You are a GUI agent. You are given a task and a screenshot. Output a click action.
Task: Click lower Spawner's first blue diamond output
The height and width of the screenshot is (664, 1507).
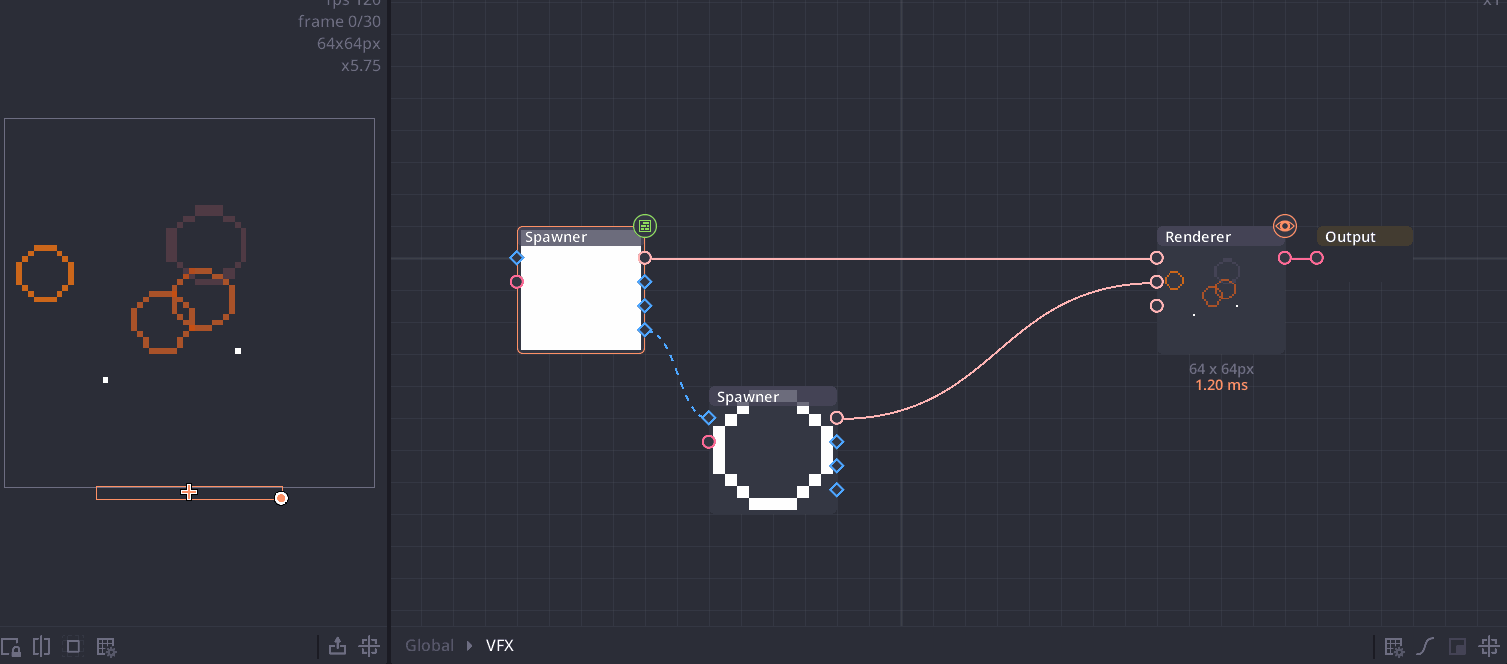point(837,442)
